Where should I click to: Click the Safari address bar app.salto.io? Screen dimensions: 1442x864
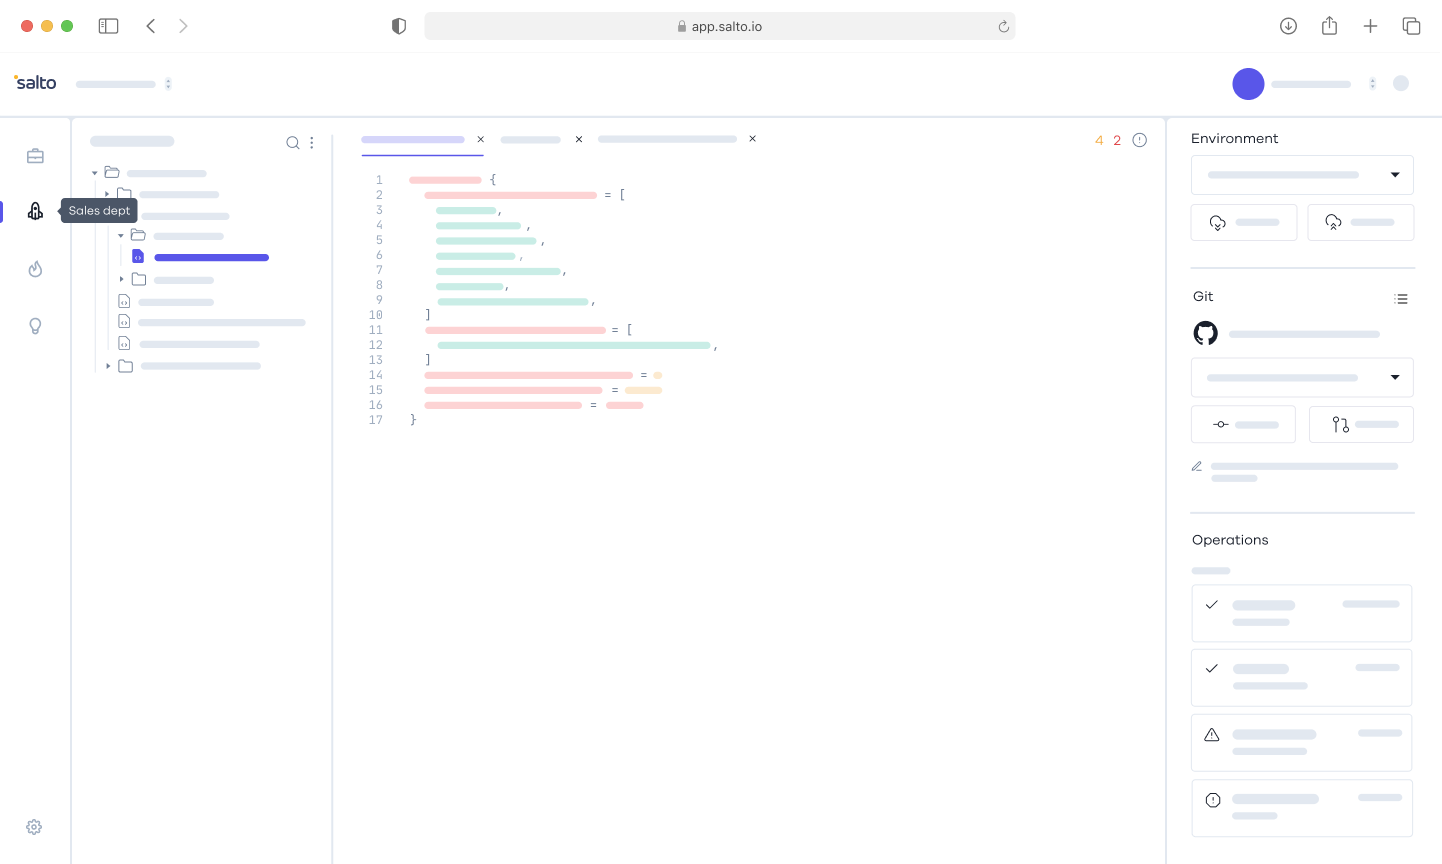pos(720,26)
